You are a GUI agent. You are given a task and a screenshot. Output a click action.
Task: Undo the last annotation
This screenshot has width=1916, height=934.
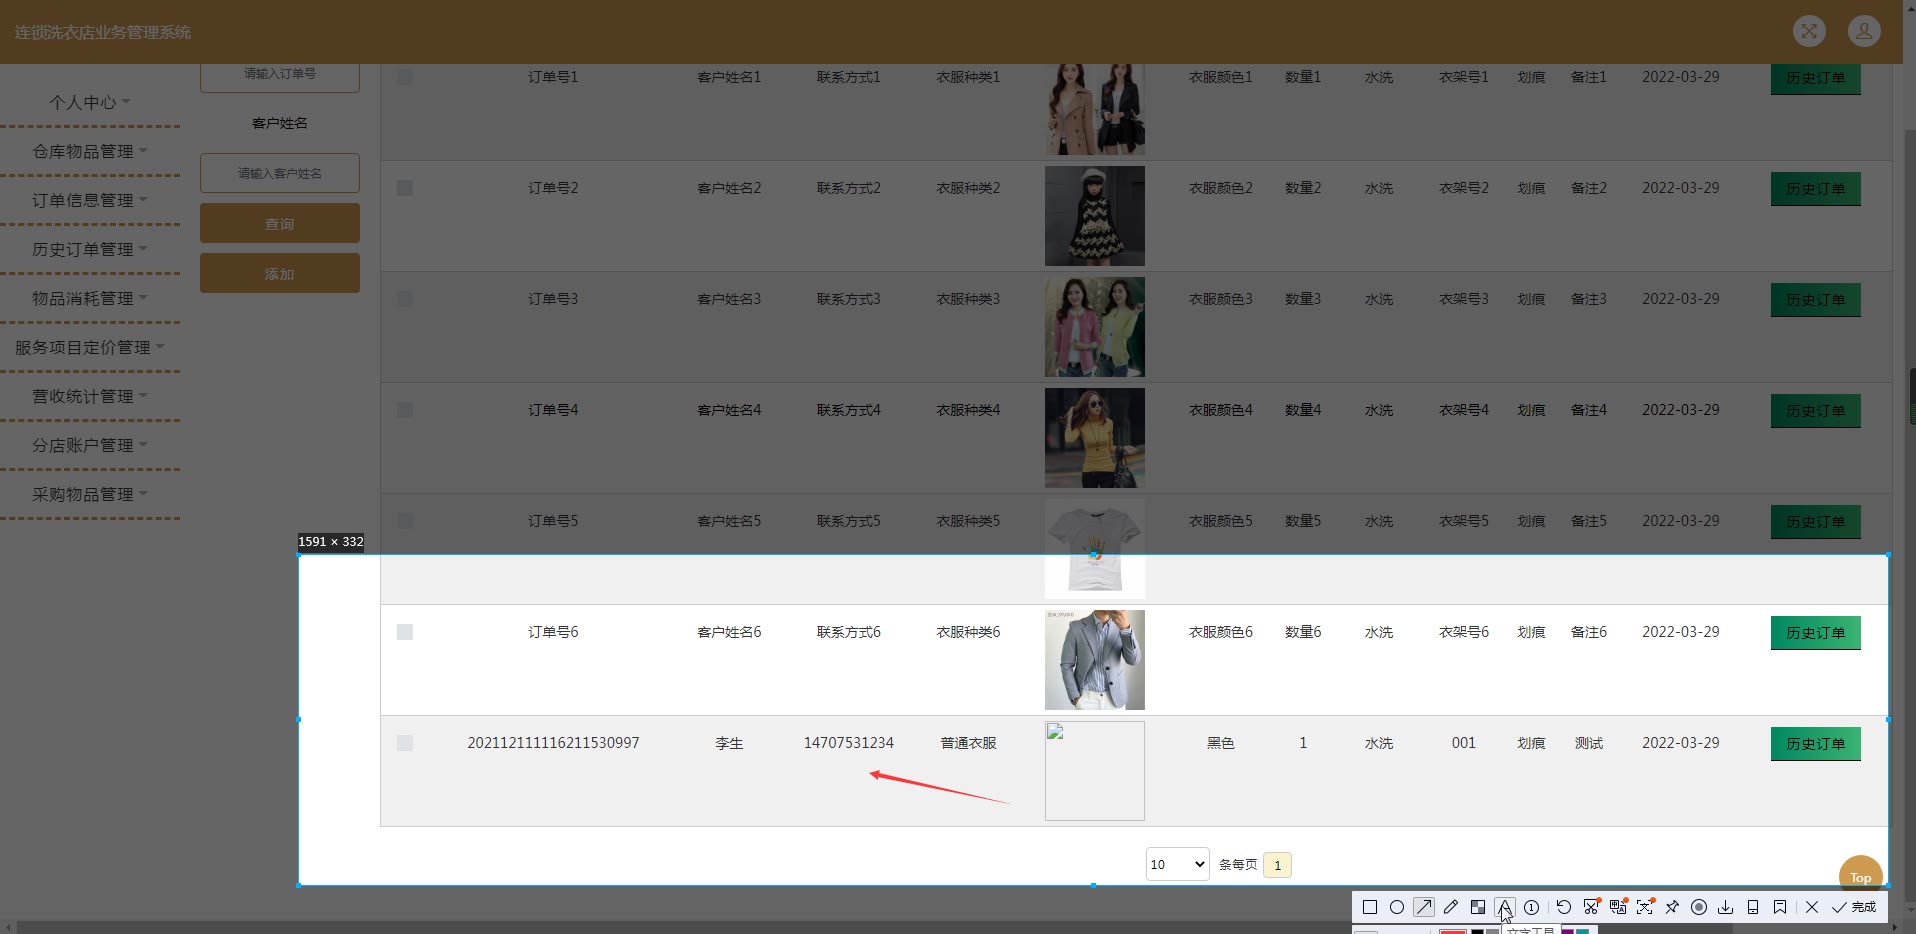pos(1564,907)
